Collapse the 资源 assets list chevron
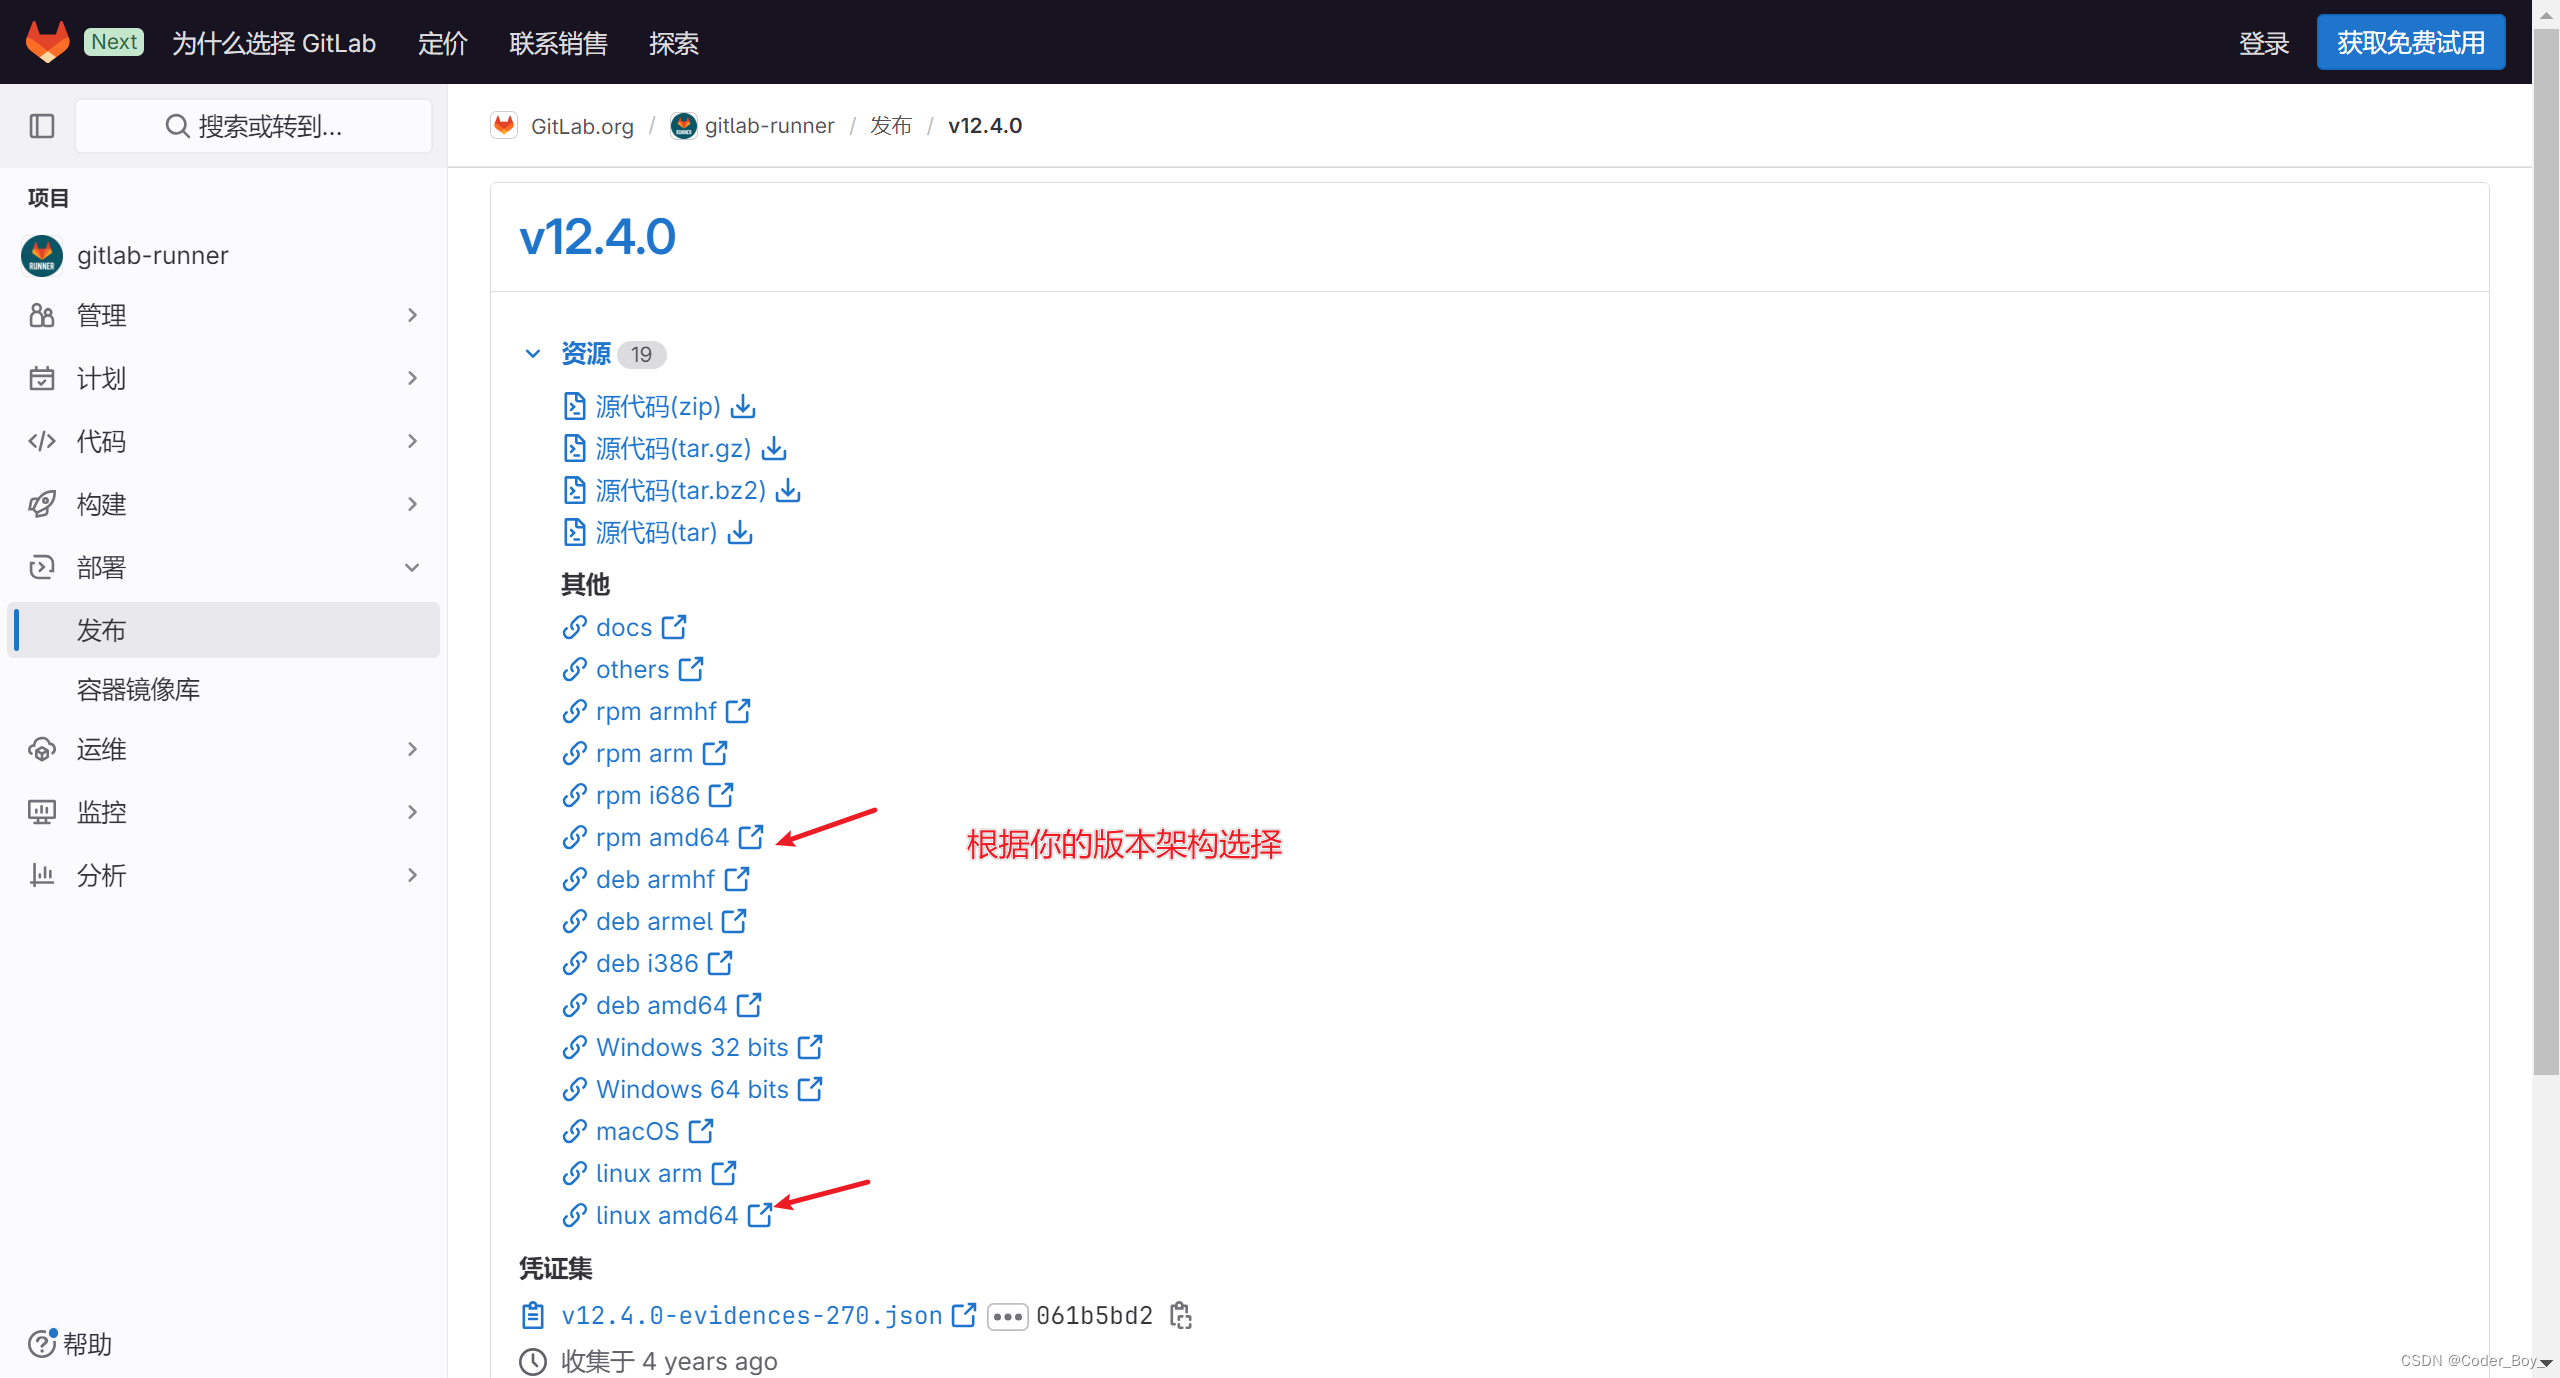 click(x=533, y=354)
